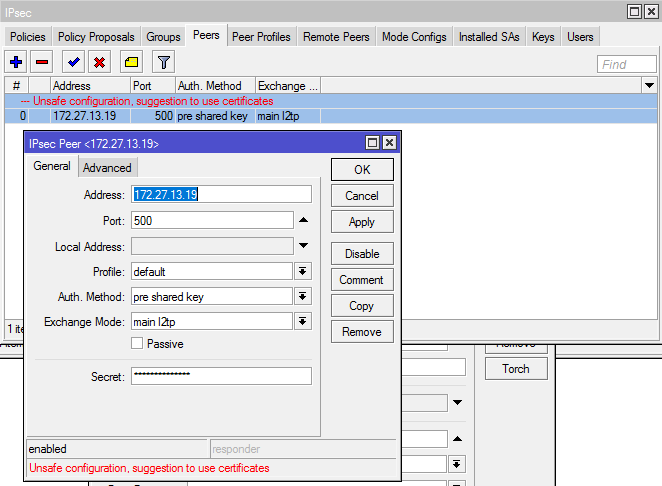Open the Auth. Method dropdown
This screenshot has height=486, width=662.
pyautogui.click(x=303, y=296)
